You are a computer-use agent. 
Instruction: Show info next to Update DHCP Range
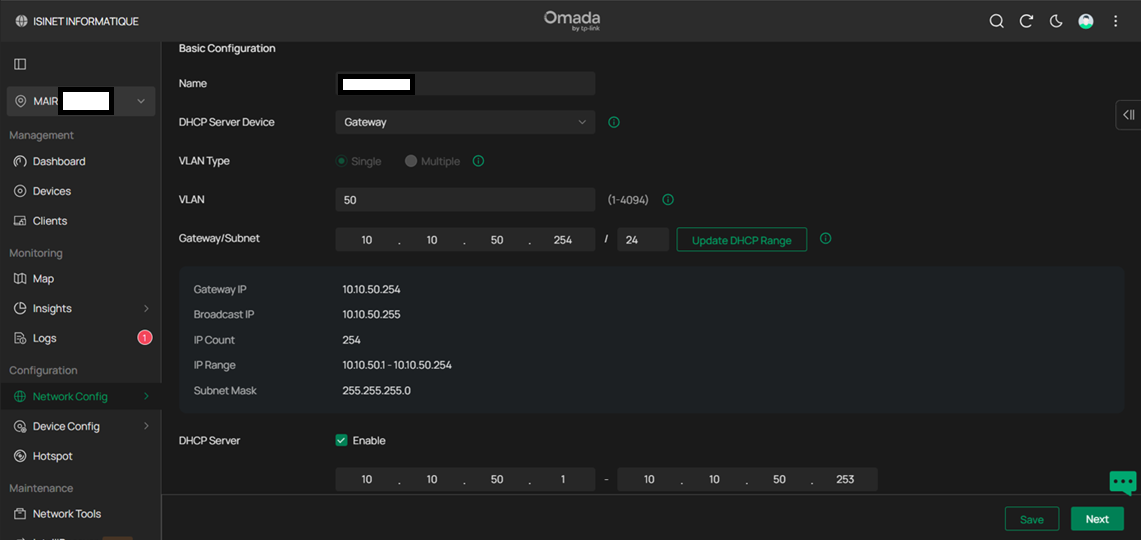[825, 239]
